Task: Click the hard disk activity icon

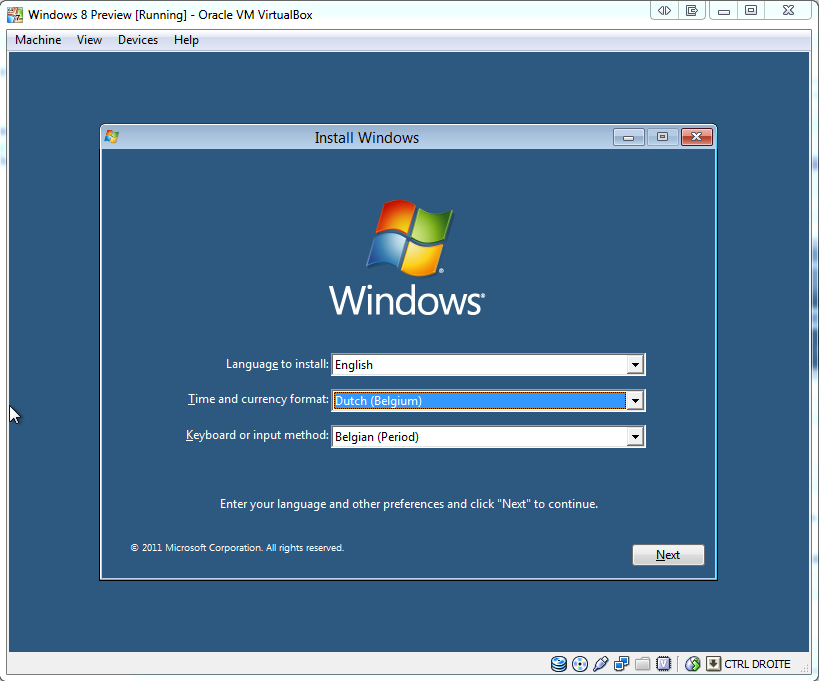Action: [558, 664]
